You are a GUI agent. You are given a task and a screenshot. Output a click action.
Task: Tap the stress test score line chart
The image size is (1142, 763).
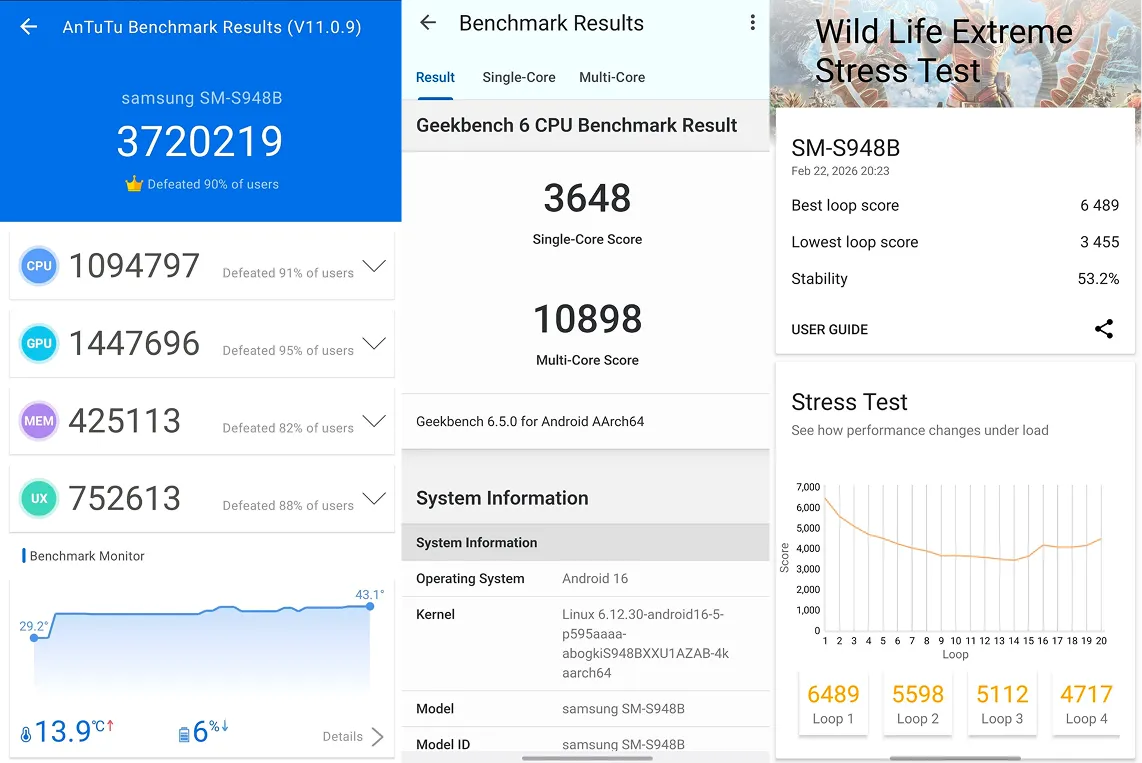tap(961, 559)
